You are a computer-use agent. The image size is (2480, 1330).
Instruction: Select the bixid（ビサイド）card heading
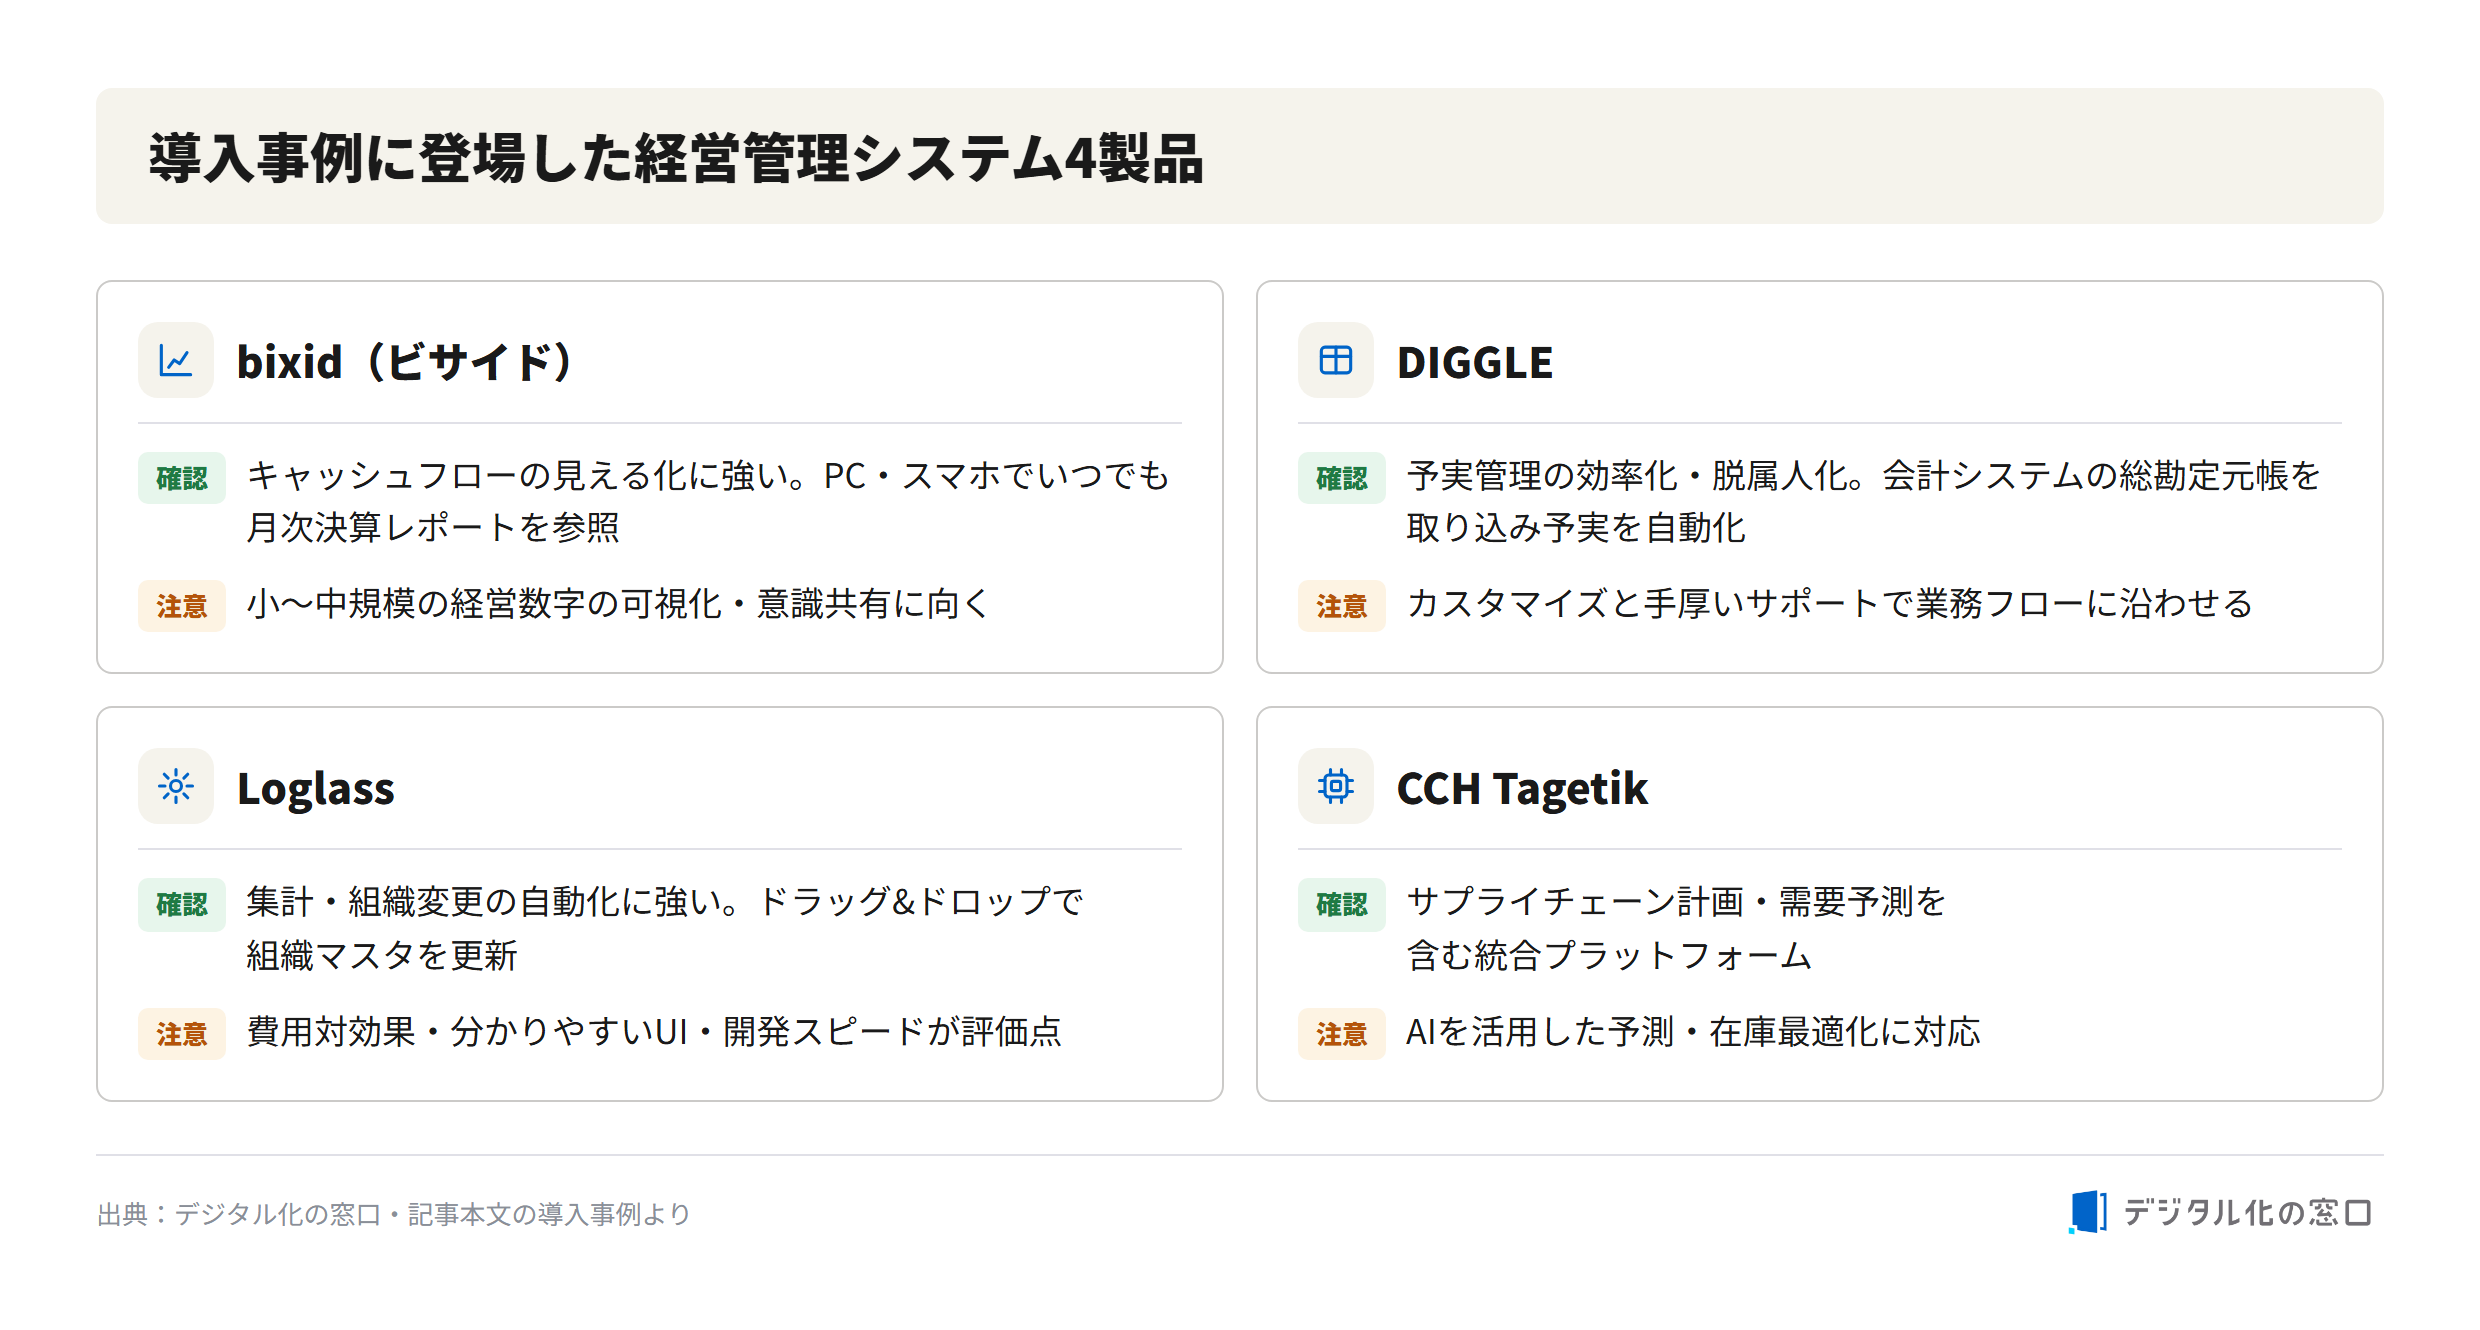pos(405,362)
